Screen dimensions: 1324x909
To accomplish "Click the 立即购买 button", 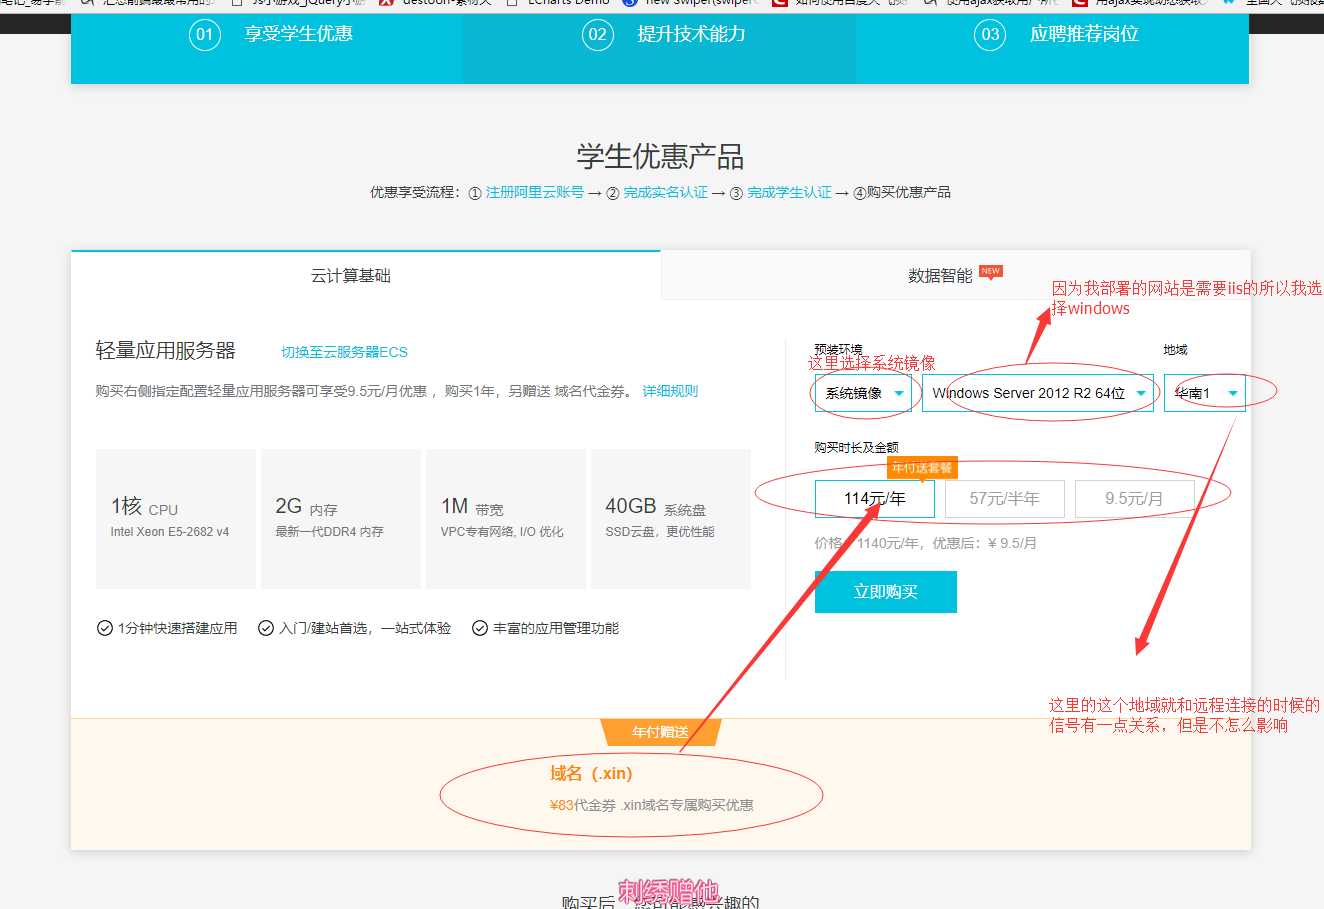I will click(x=886, y=592).
